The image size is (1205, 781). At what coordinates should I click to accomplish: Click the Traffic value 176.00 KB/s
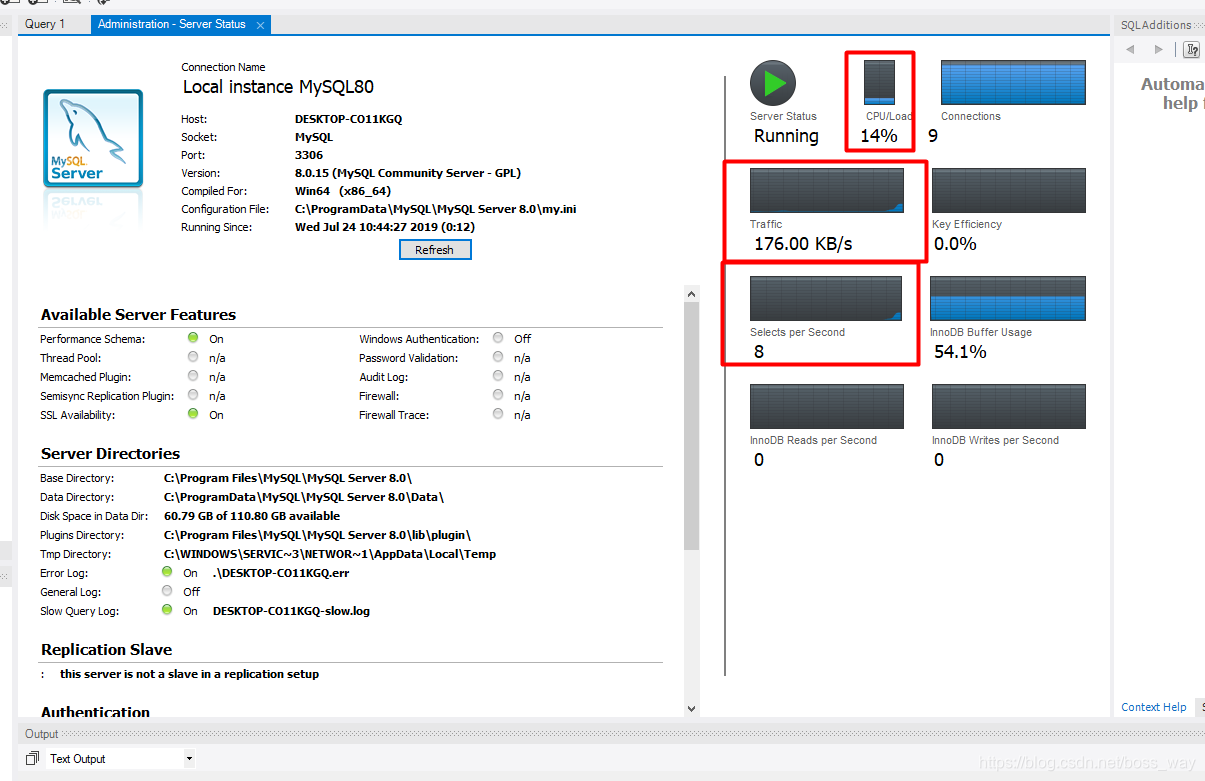803,243
